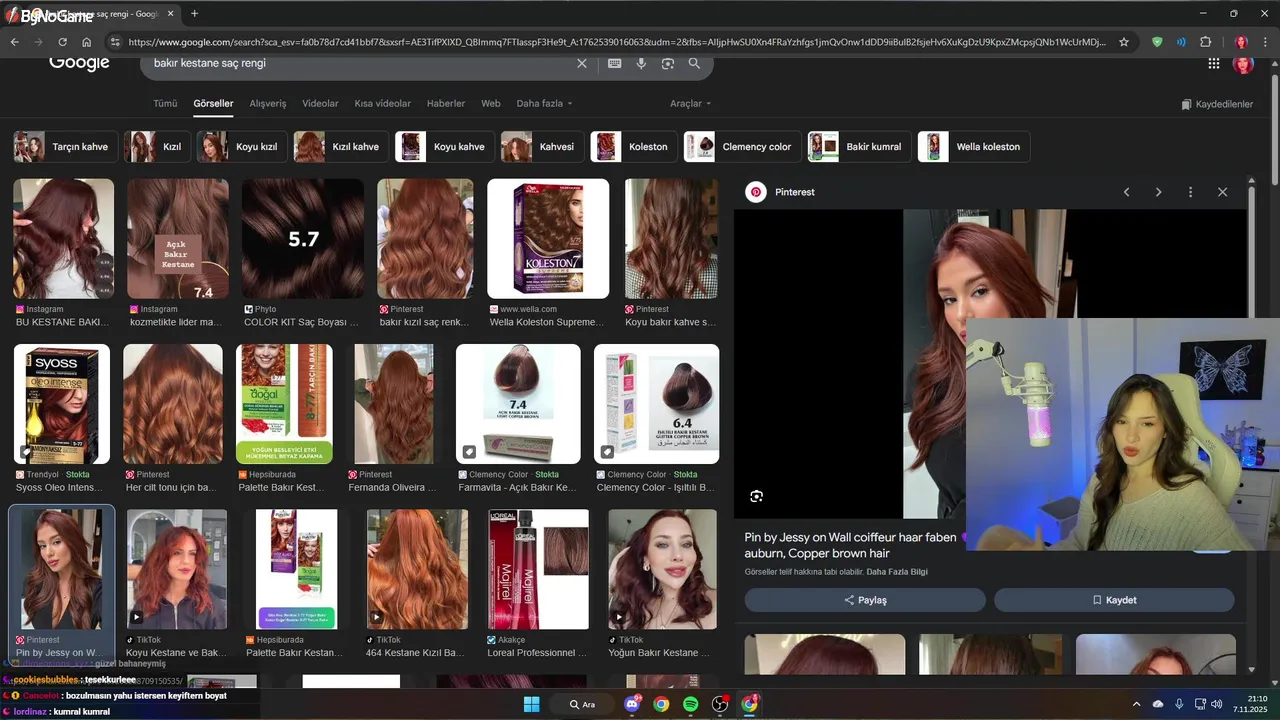Filter by the Koyu kahve chip

[x=445, y=147]
